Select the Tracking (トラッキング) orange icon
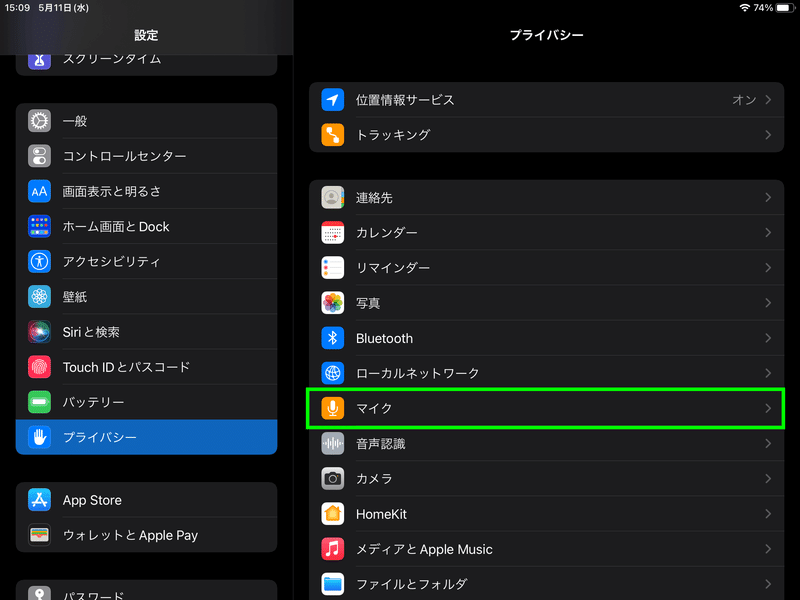 point(333,135)
